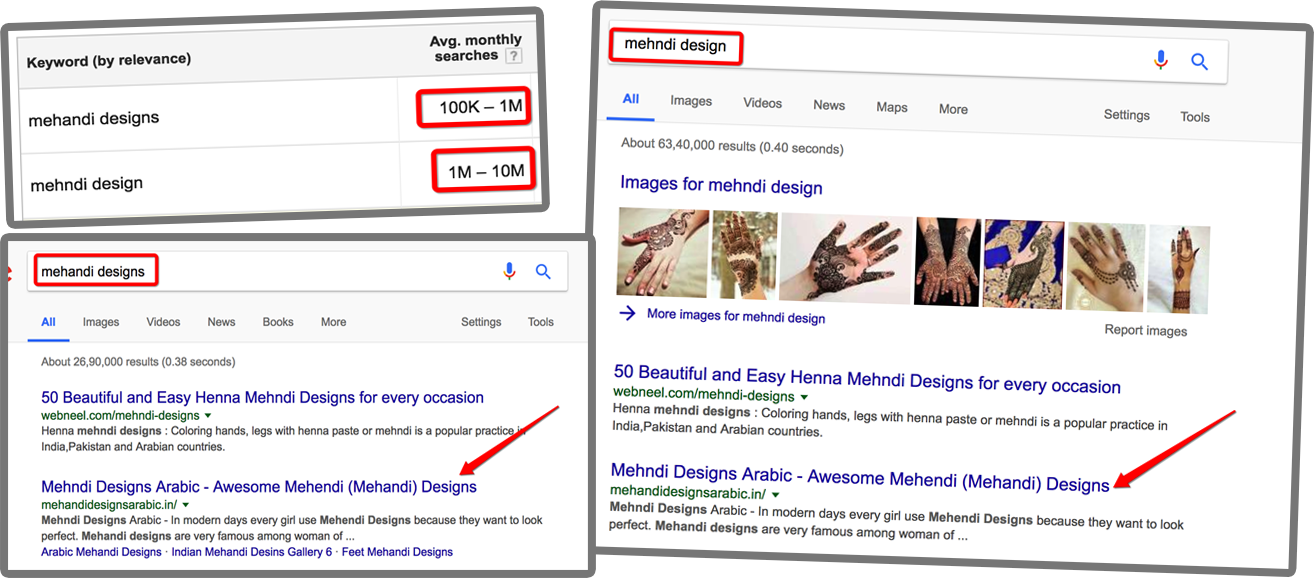Screen dimensions: 1314x578
Task: Open Tools in the mehndi design results
Action: pyautogui.click(x=1195, y=117)
